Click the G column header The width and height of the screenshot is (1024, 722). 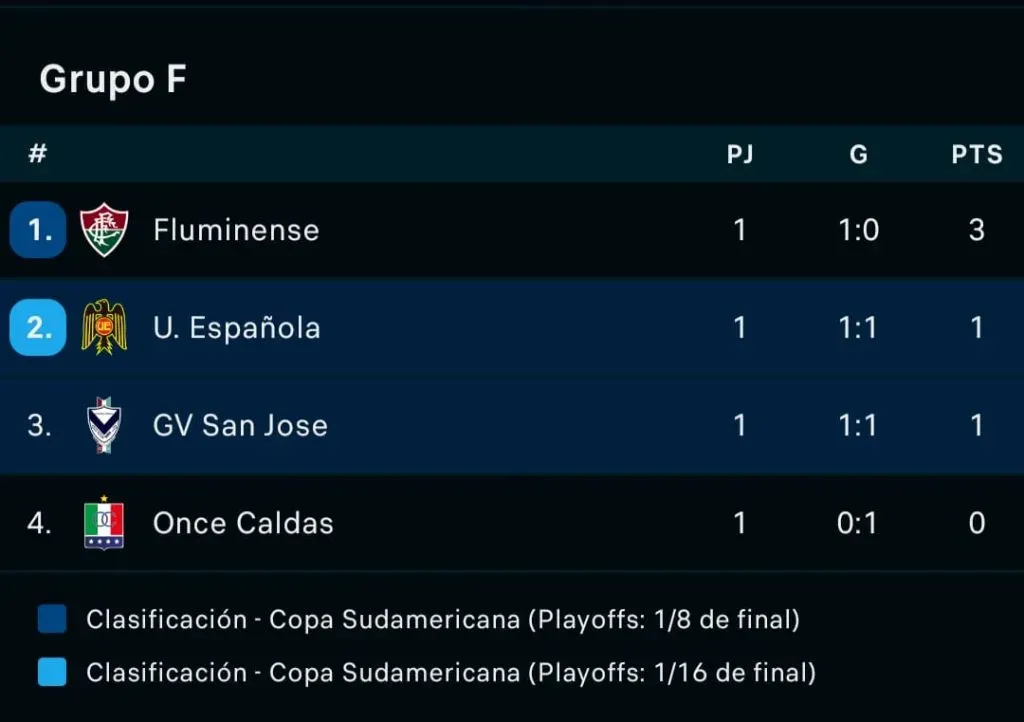click(858, 155)
